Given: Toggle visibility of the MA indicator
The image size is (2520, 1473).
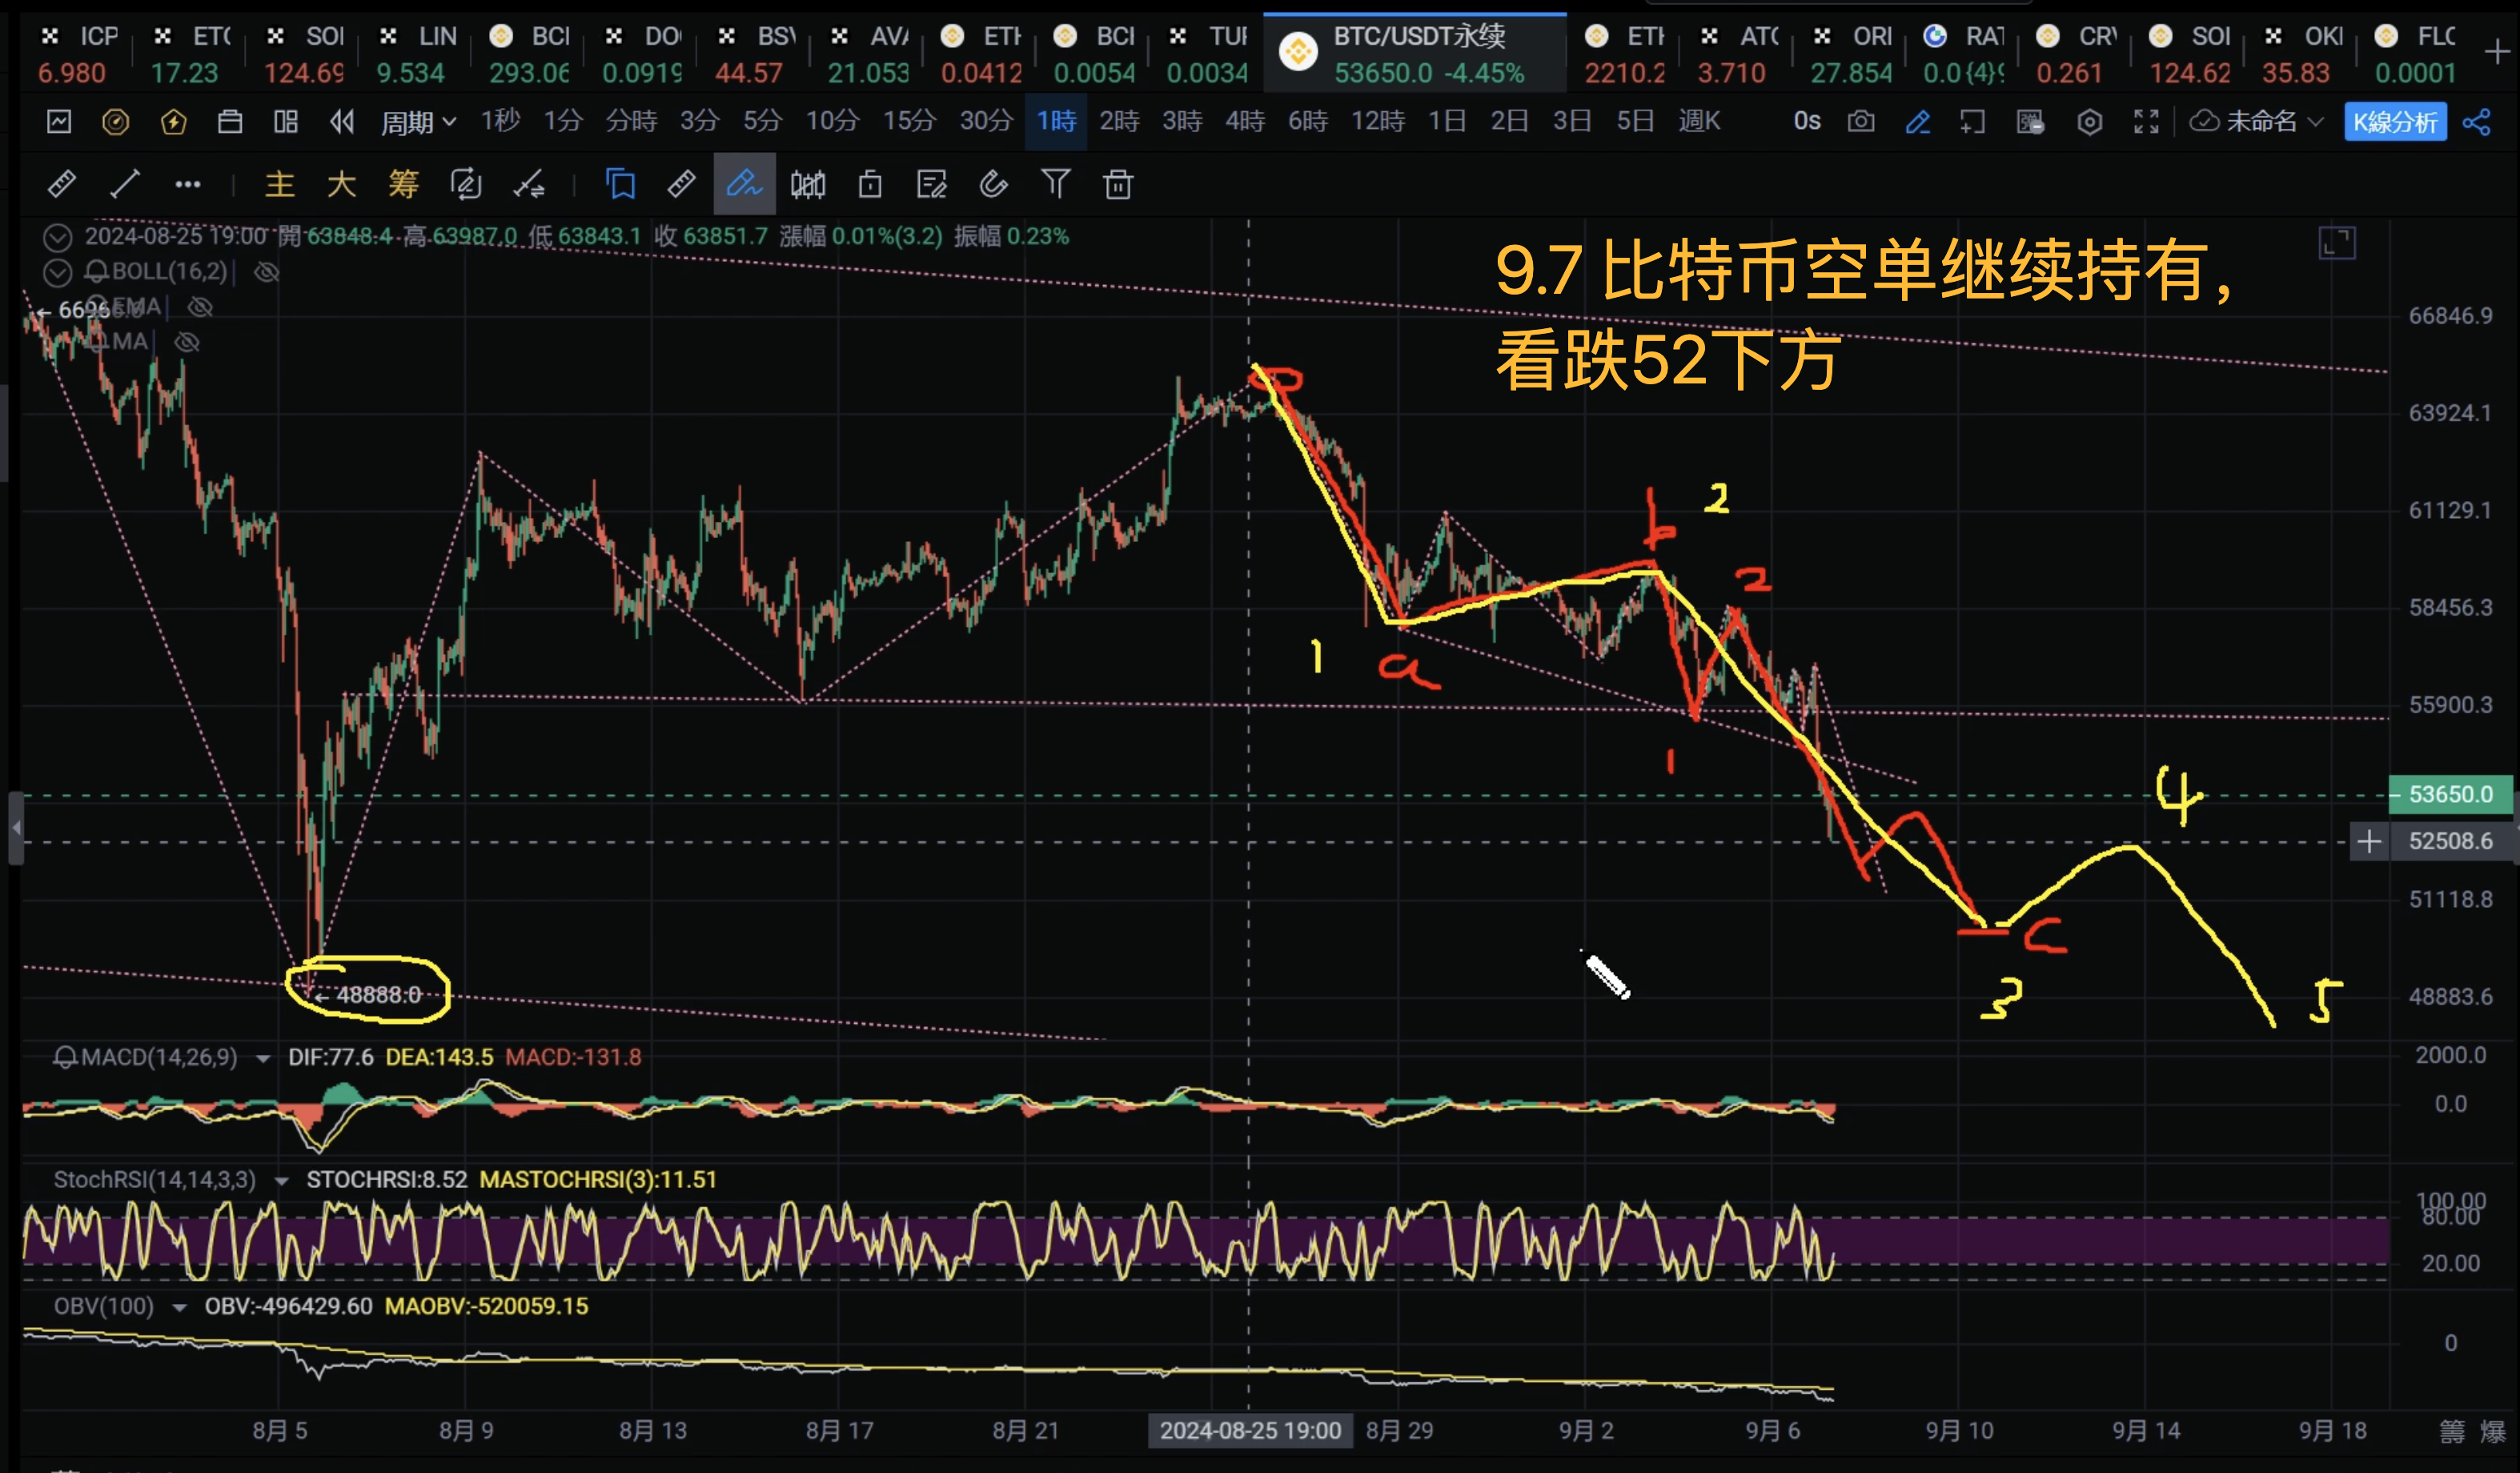Looking at the screenshot, I should (x=187, y=341).
